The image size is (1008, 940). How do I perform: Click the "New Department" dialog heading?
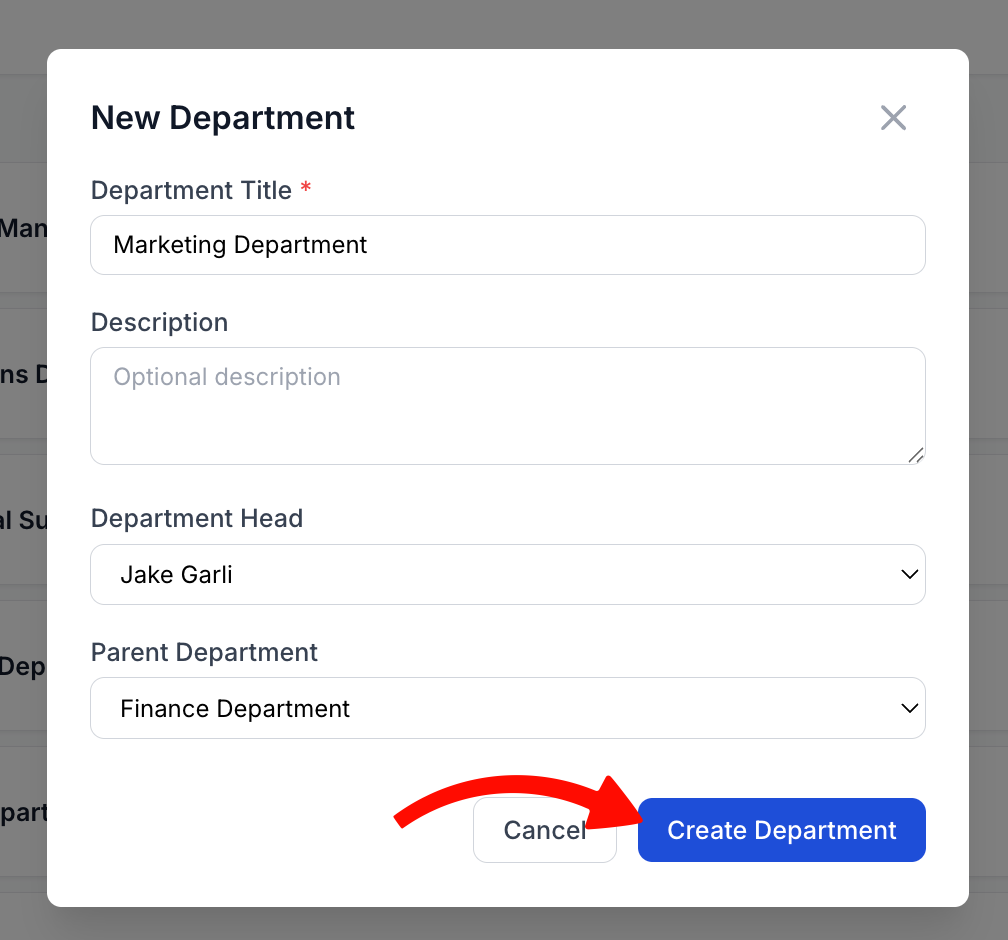coord(222,118)
